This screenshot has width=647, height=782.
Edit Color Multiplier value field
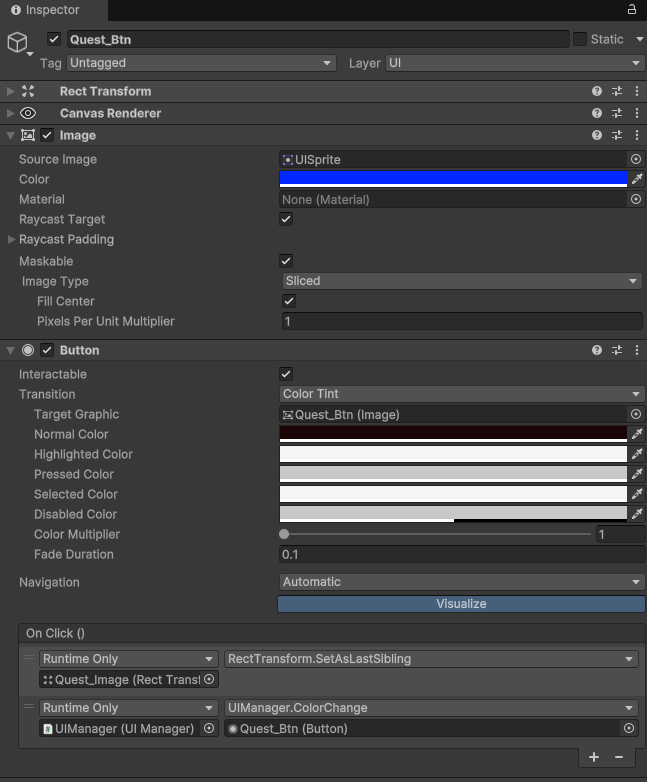tap(620, 534)
